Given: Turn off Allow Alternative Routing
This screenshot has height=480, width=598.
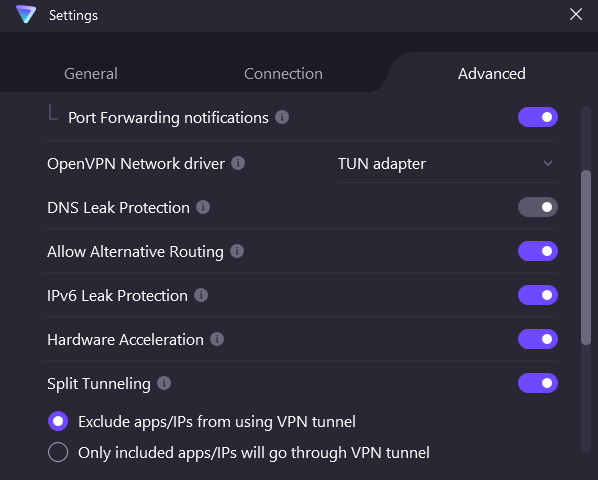Looking at the screenshot, I should click(538, 251).
